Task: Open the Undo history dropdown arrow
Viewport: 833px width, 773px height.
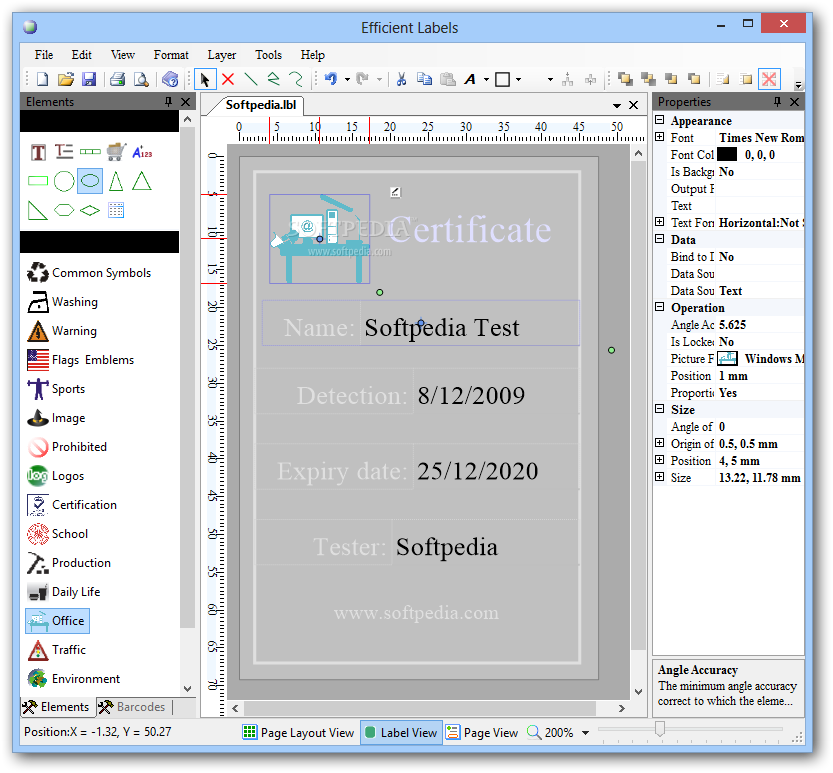Action: pyautogui.click(x=347, y=80)
